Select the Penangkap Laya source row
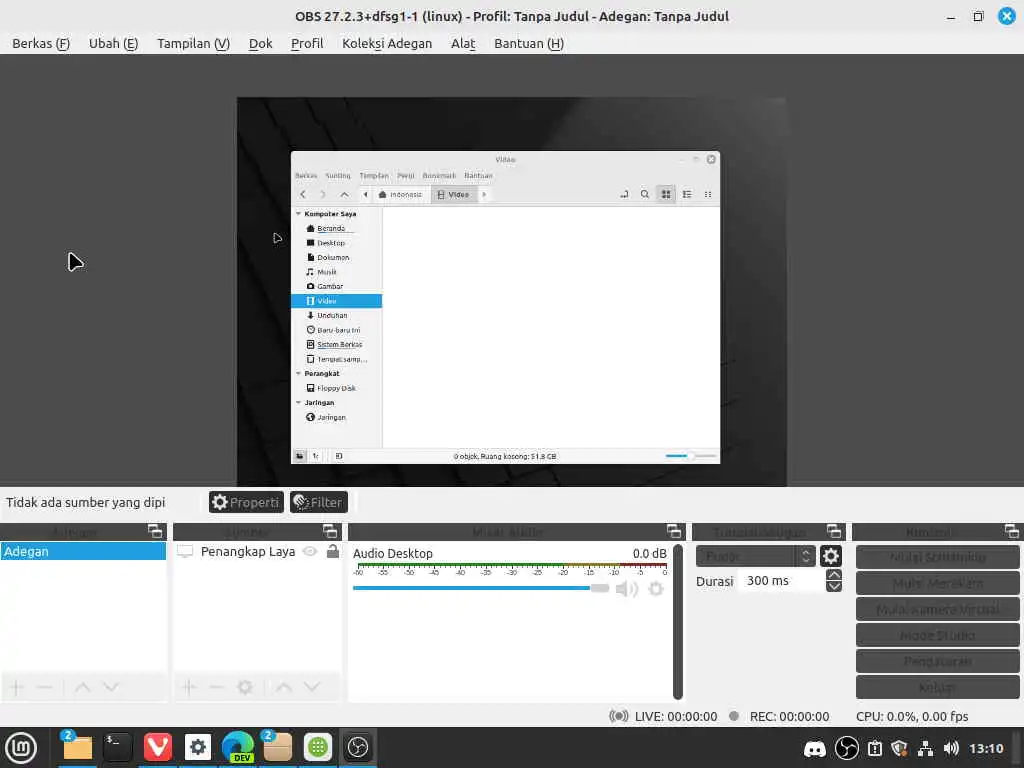Viewport: 1024px width, 768px height. [257, 552]
